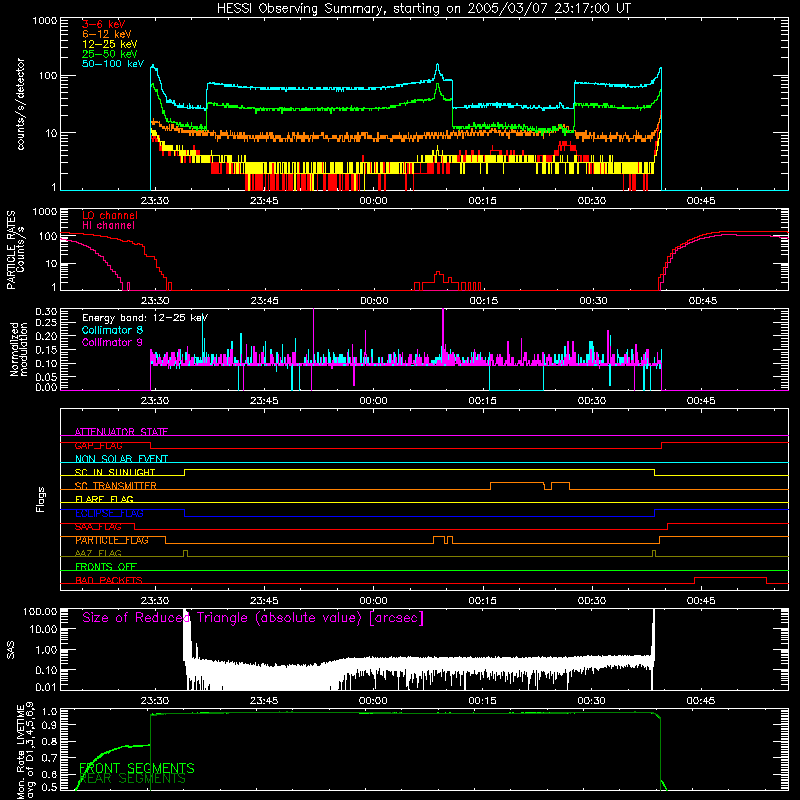Click the PARTICLE_FLAG label
This screenshot has width=800, height=800.
tap(112, 540)
